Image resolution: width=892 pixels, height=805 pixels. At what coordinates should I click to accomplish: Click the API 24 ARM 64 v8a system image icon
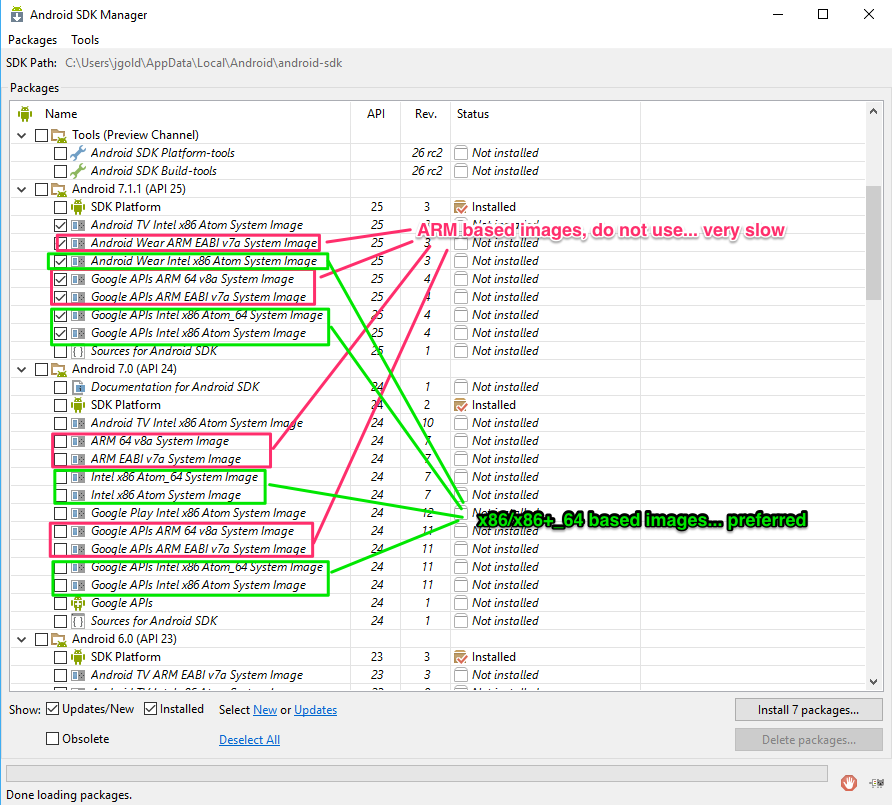pos(78,441)
